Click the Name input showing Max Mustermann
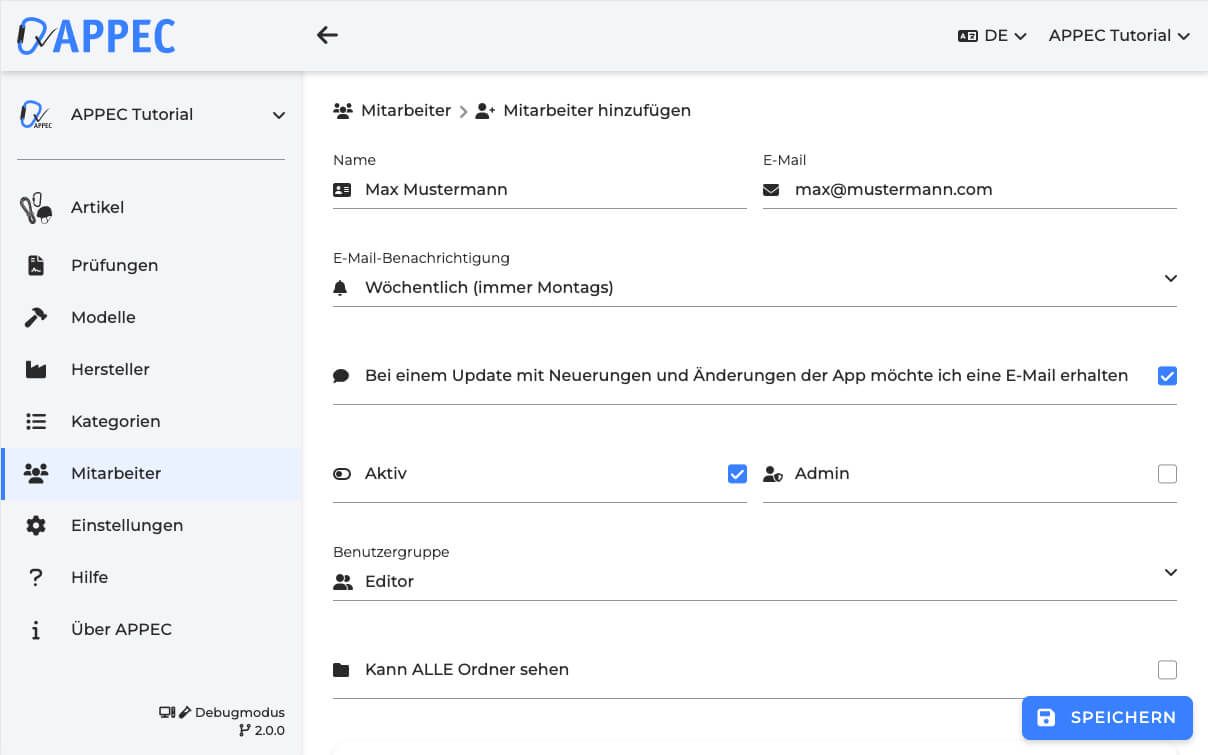 pos(540,189)
